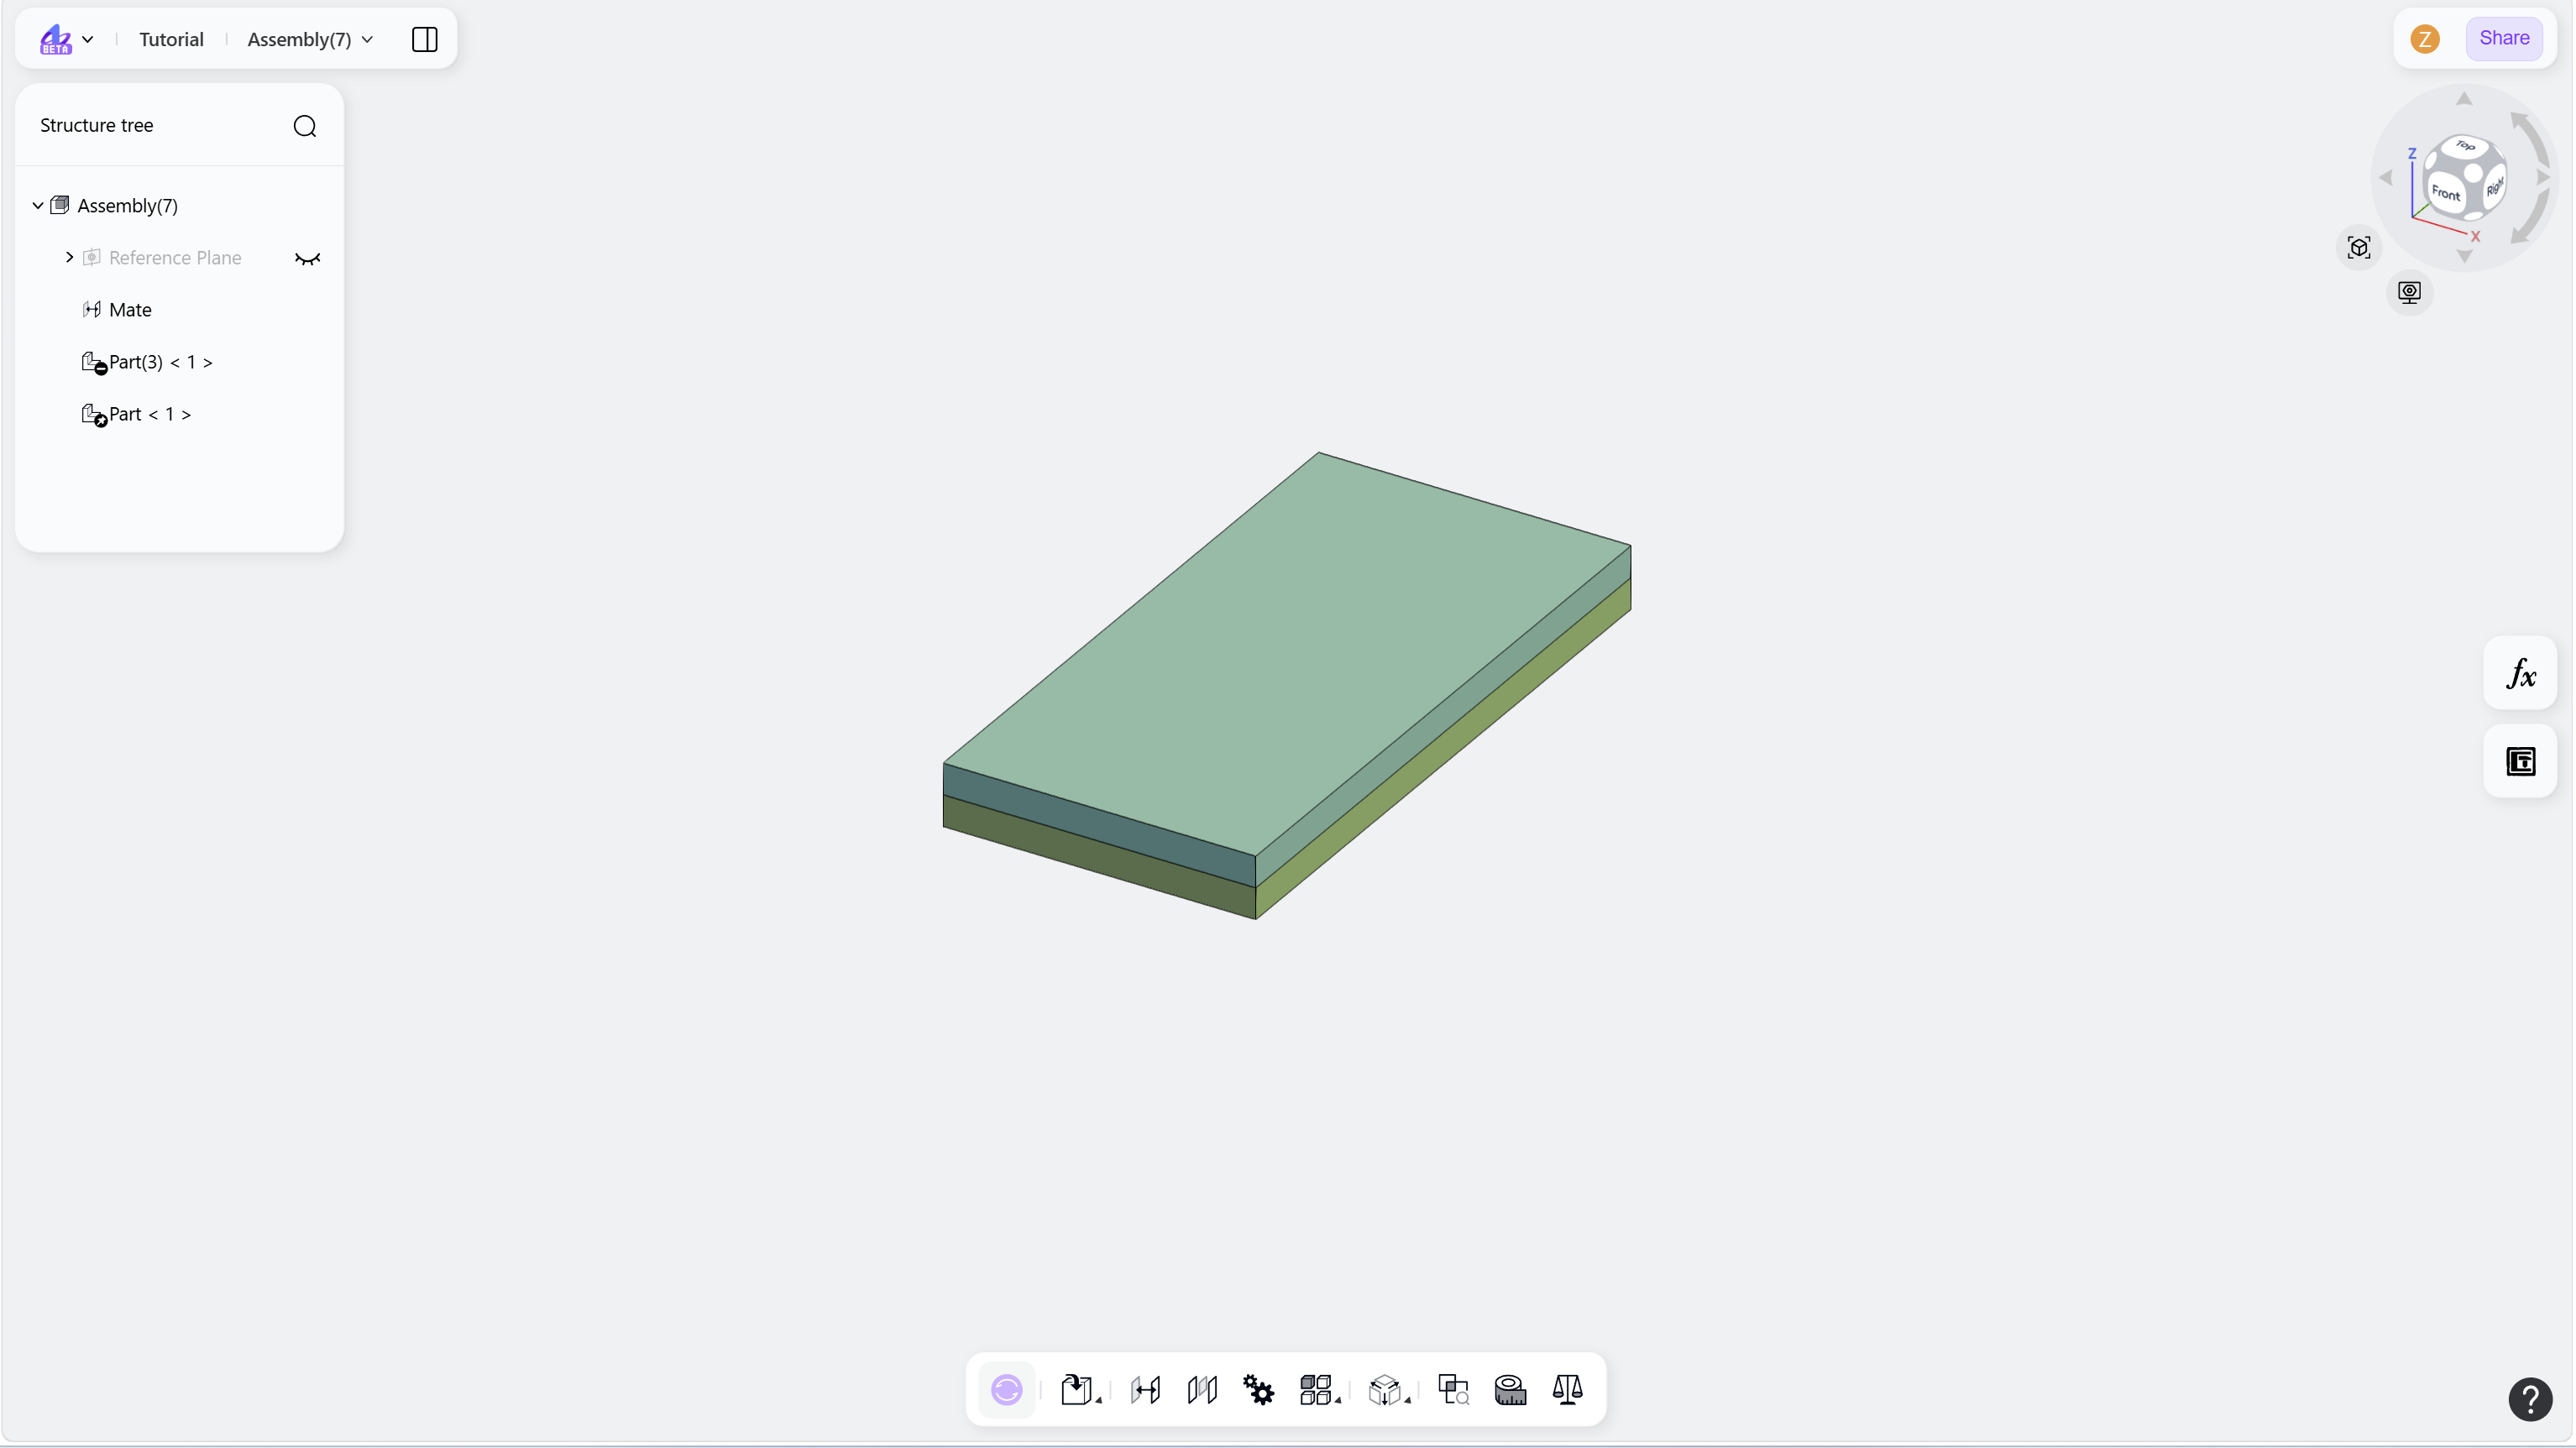2576x1448 pixels.
Task: Open the Tutorial breadcrumb
Action: tap(171, 39)
